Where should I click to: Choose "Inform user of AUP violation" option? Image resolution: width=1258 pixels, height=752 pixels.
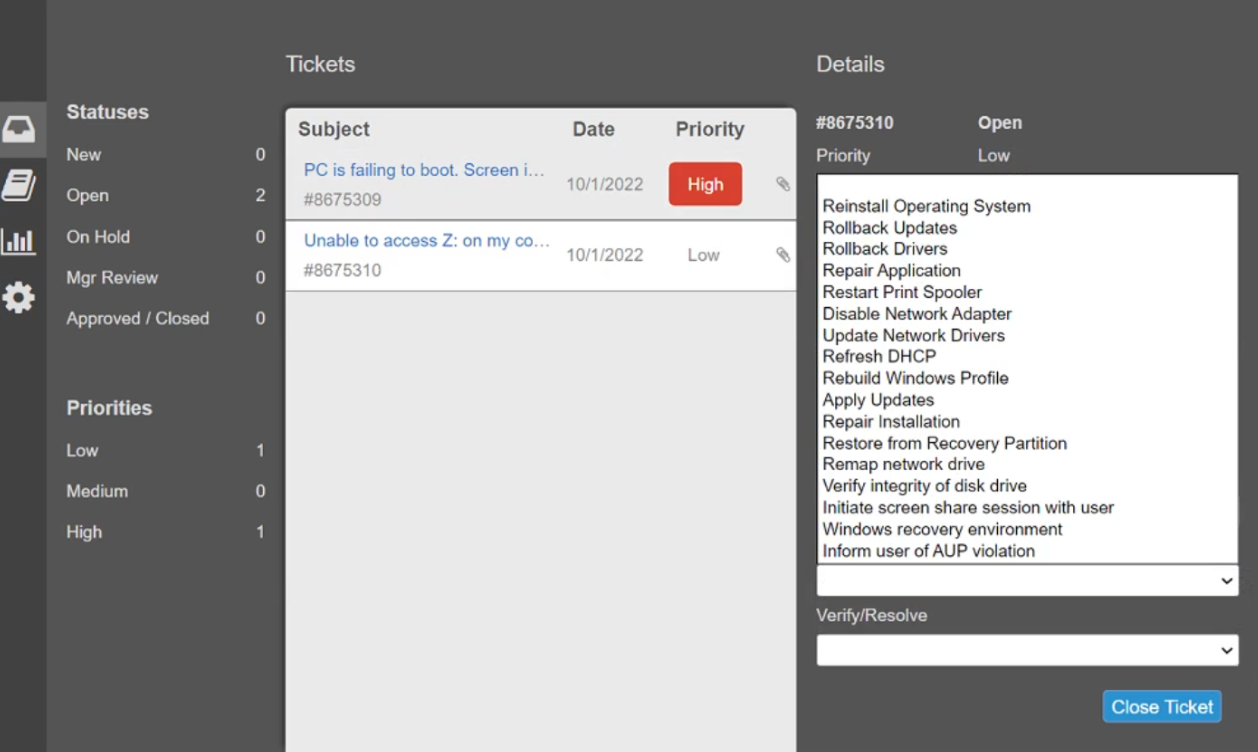click(929, 551)
